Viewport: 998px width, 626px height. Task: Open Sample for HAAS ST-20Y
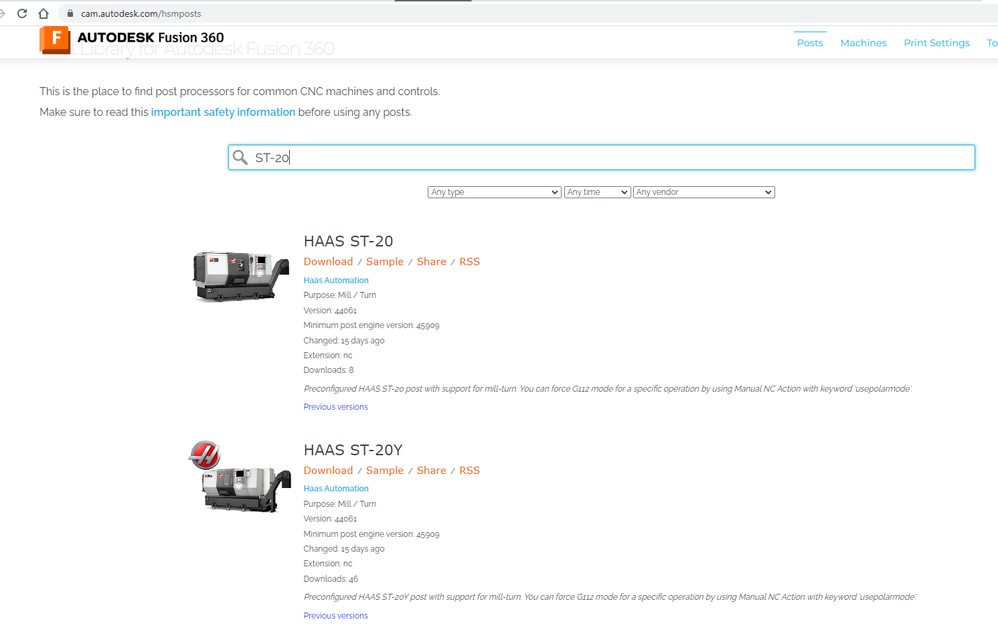pyautogui.click(x=384, y=470)
